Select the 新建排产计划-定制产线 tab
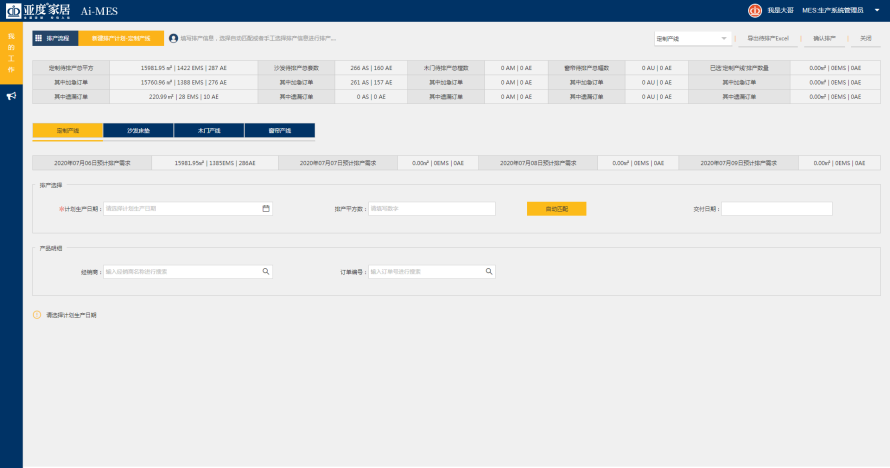The width and height of the screenshot is (890, 468). coord(121,38)
